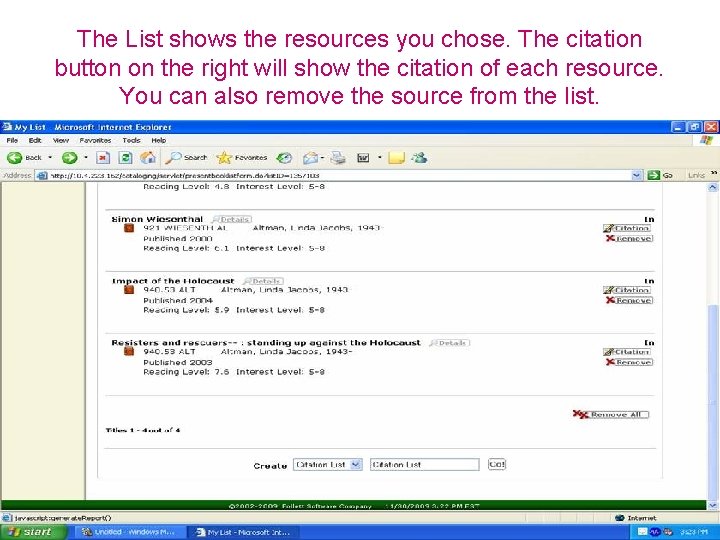Viewport: 720px width, 540px height.
Task: Open the Messenger people icon
Action: (419, 158)
